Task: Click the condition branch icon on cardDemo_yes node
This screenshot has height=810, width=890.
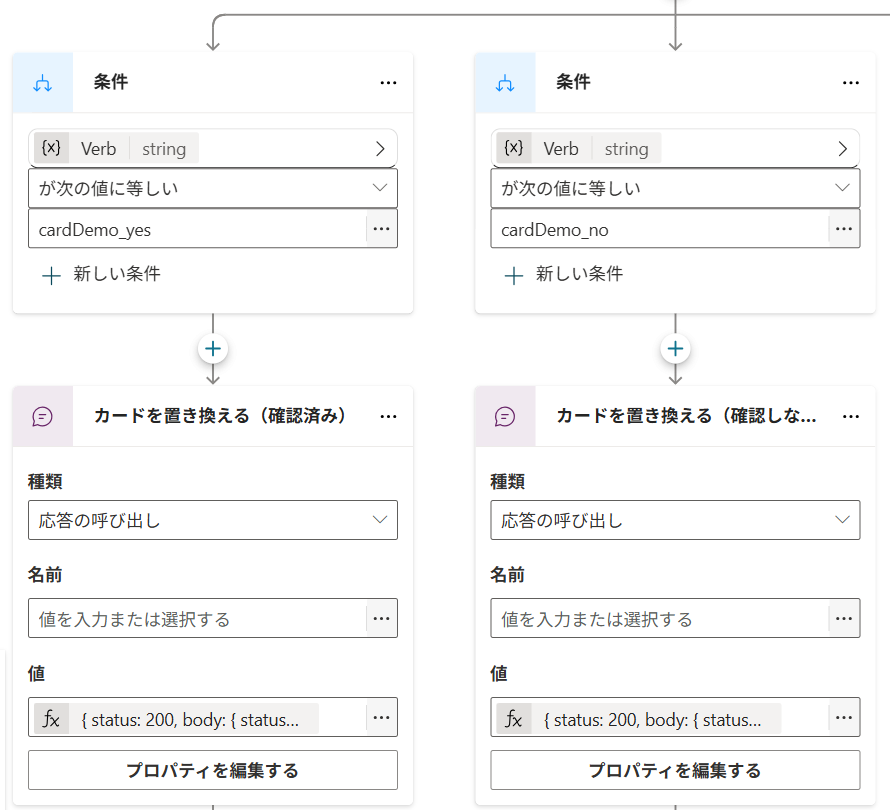Action: point(43,83)
